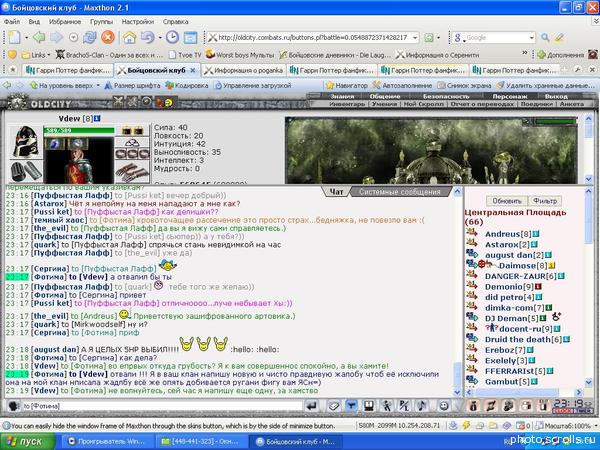The width and height of the screenshot is (600, 450).
Task: Open the Favorites shield icon on bookmarks bar
Action: pos(12,55)
